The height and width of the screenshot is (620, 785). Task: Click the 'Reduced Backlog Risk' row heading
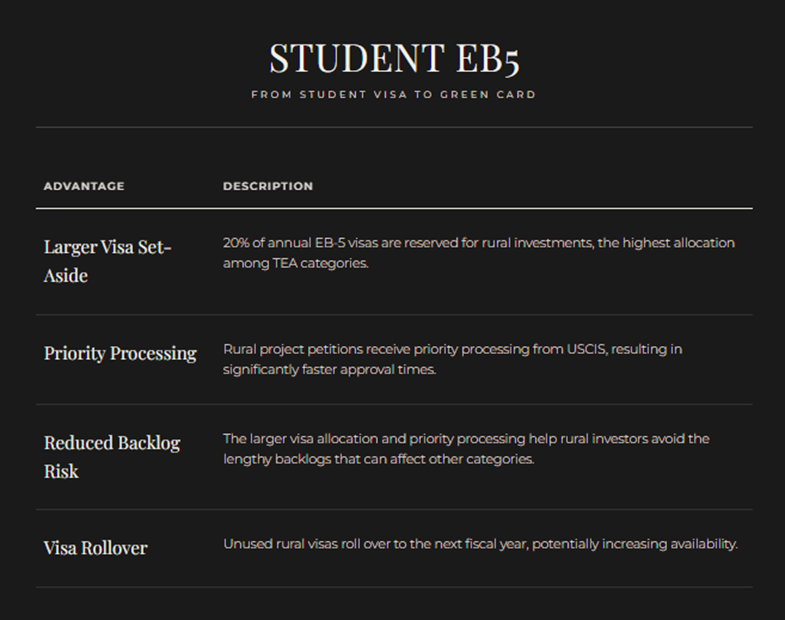pos(112,456)
